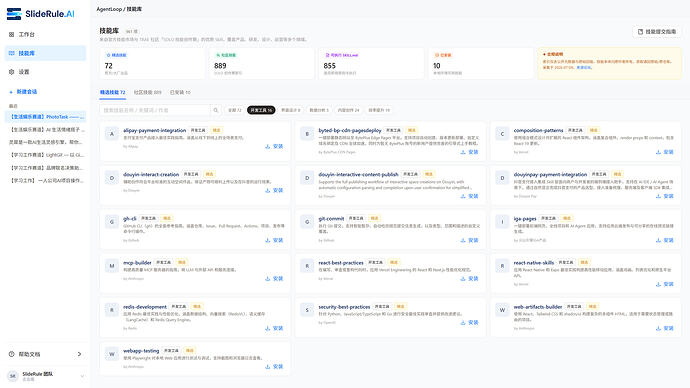Install the alipay-payment-integration skill
This screenshot has width=690, height=388.
point(274,146)
